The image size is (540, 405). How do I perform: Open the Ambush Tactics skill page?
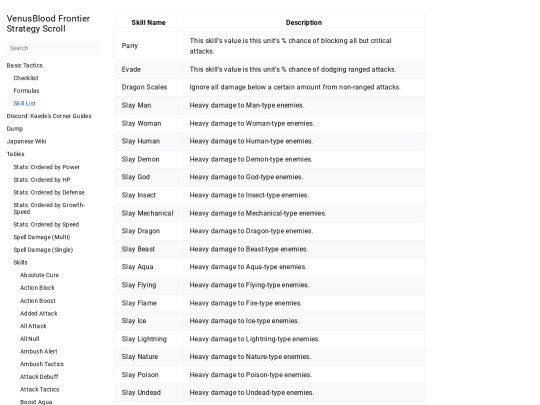(42, 364)
